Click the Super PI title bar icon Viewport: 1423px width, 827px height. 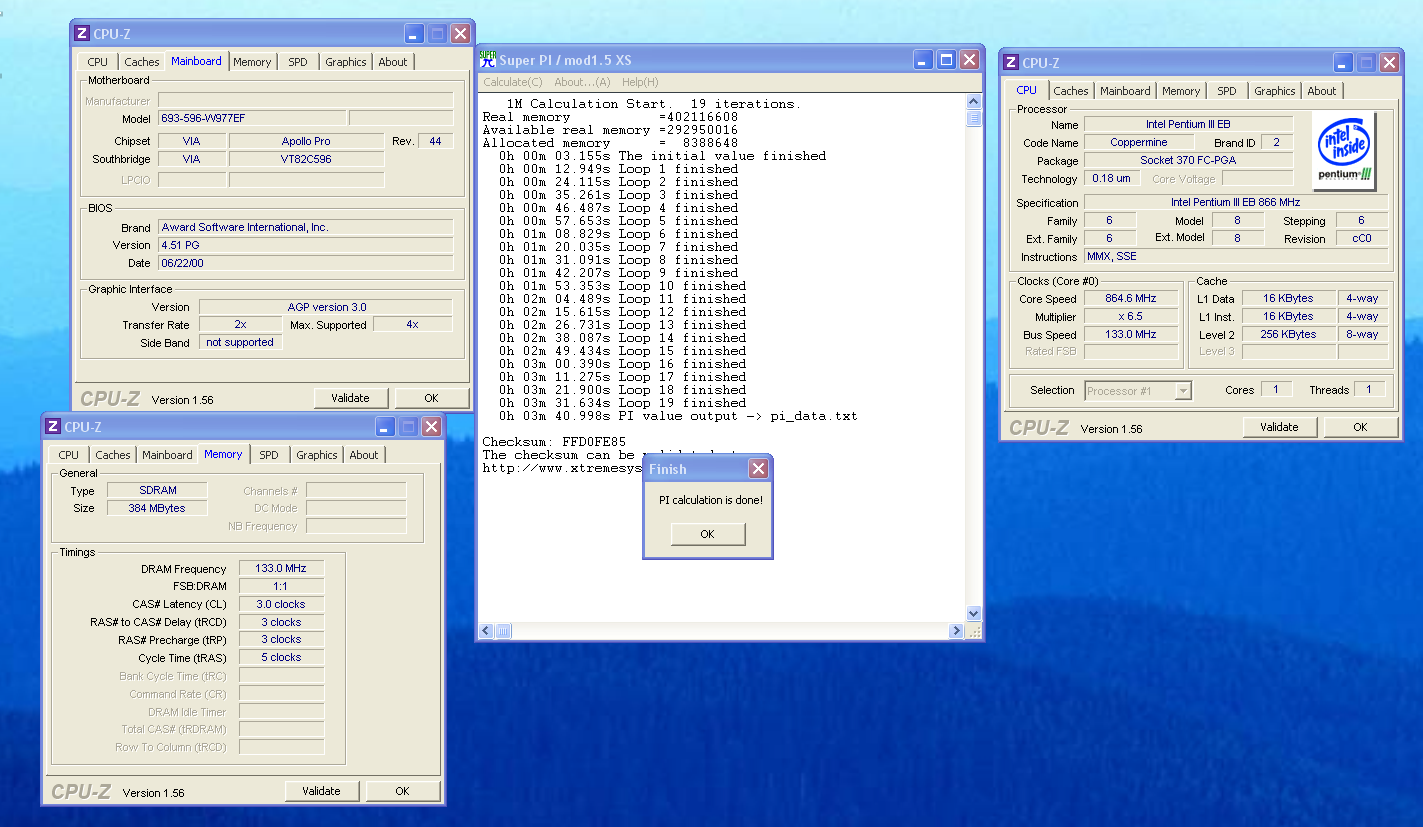[487, 59]
